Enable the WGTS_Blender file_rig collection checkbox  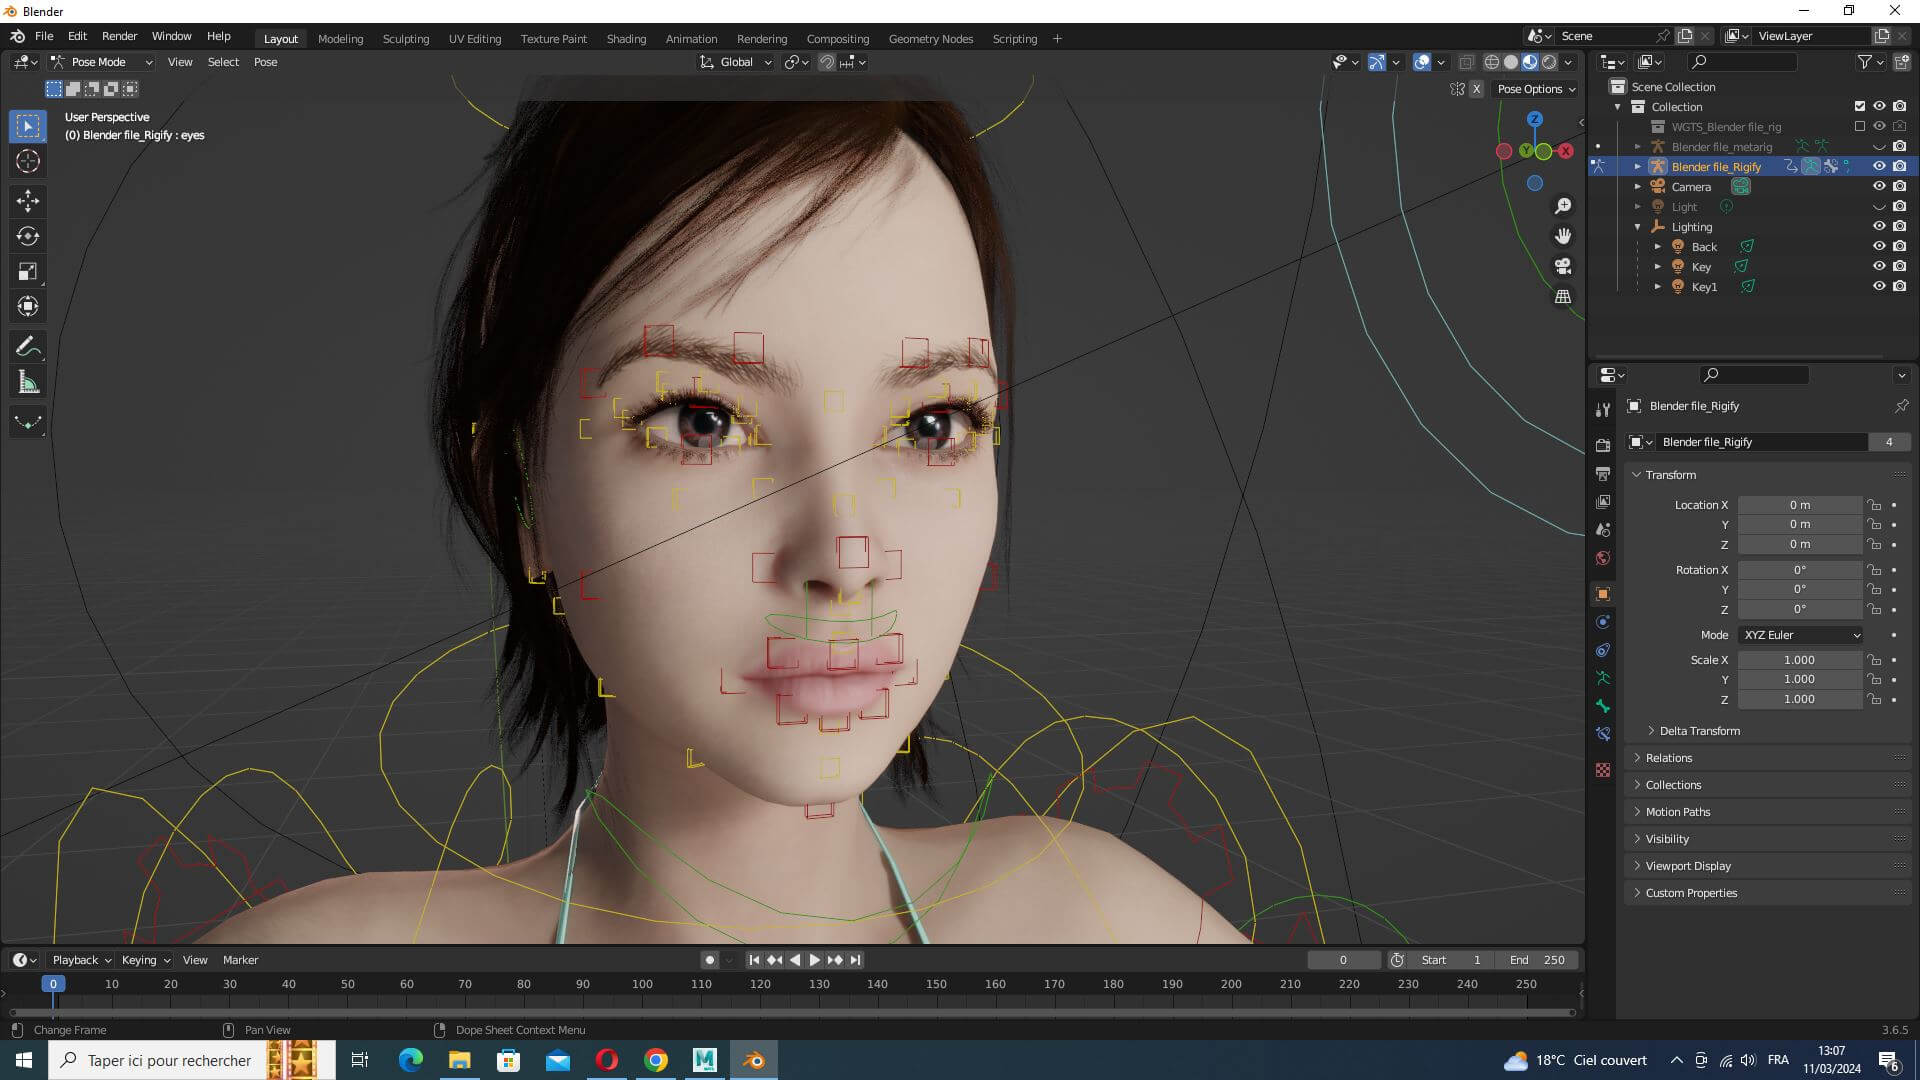click(x=1859, y=127)
